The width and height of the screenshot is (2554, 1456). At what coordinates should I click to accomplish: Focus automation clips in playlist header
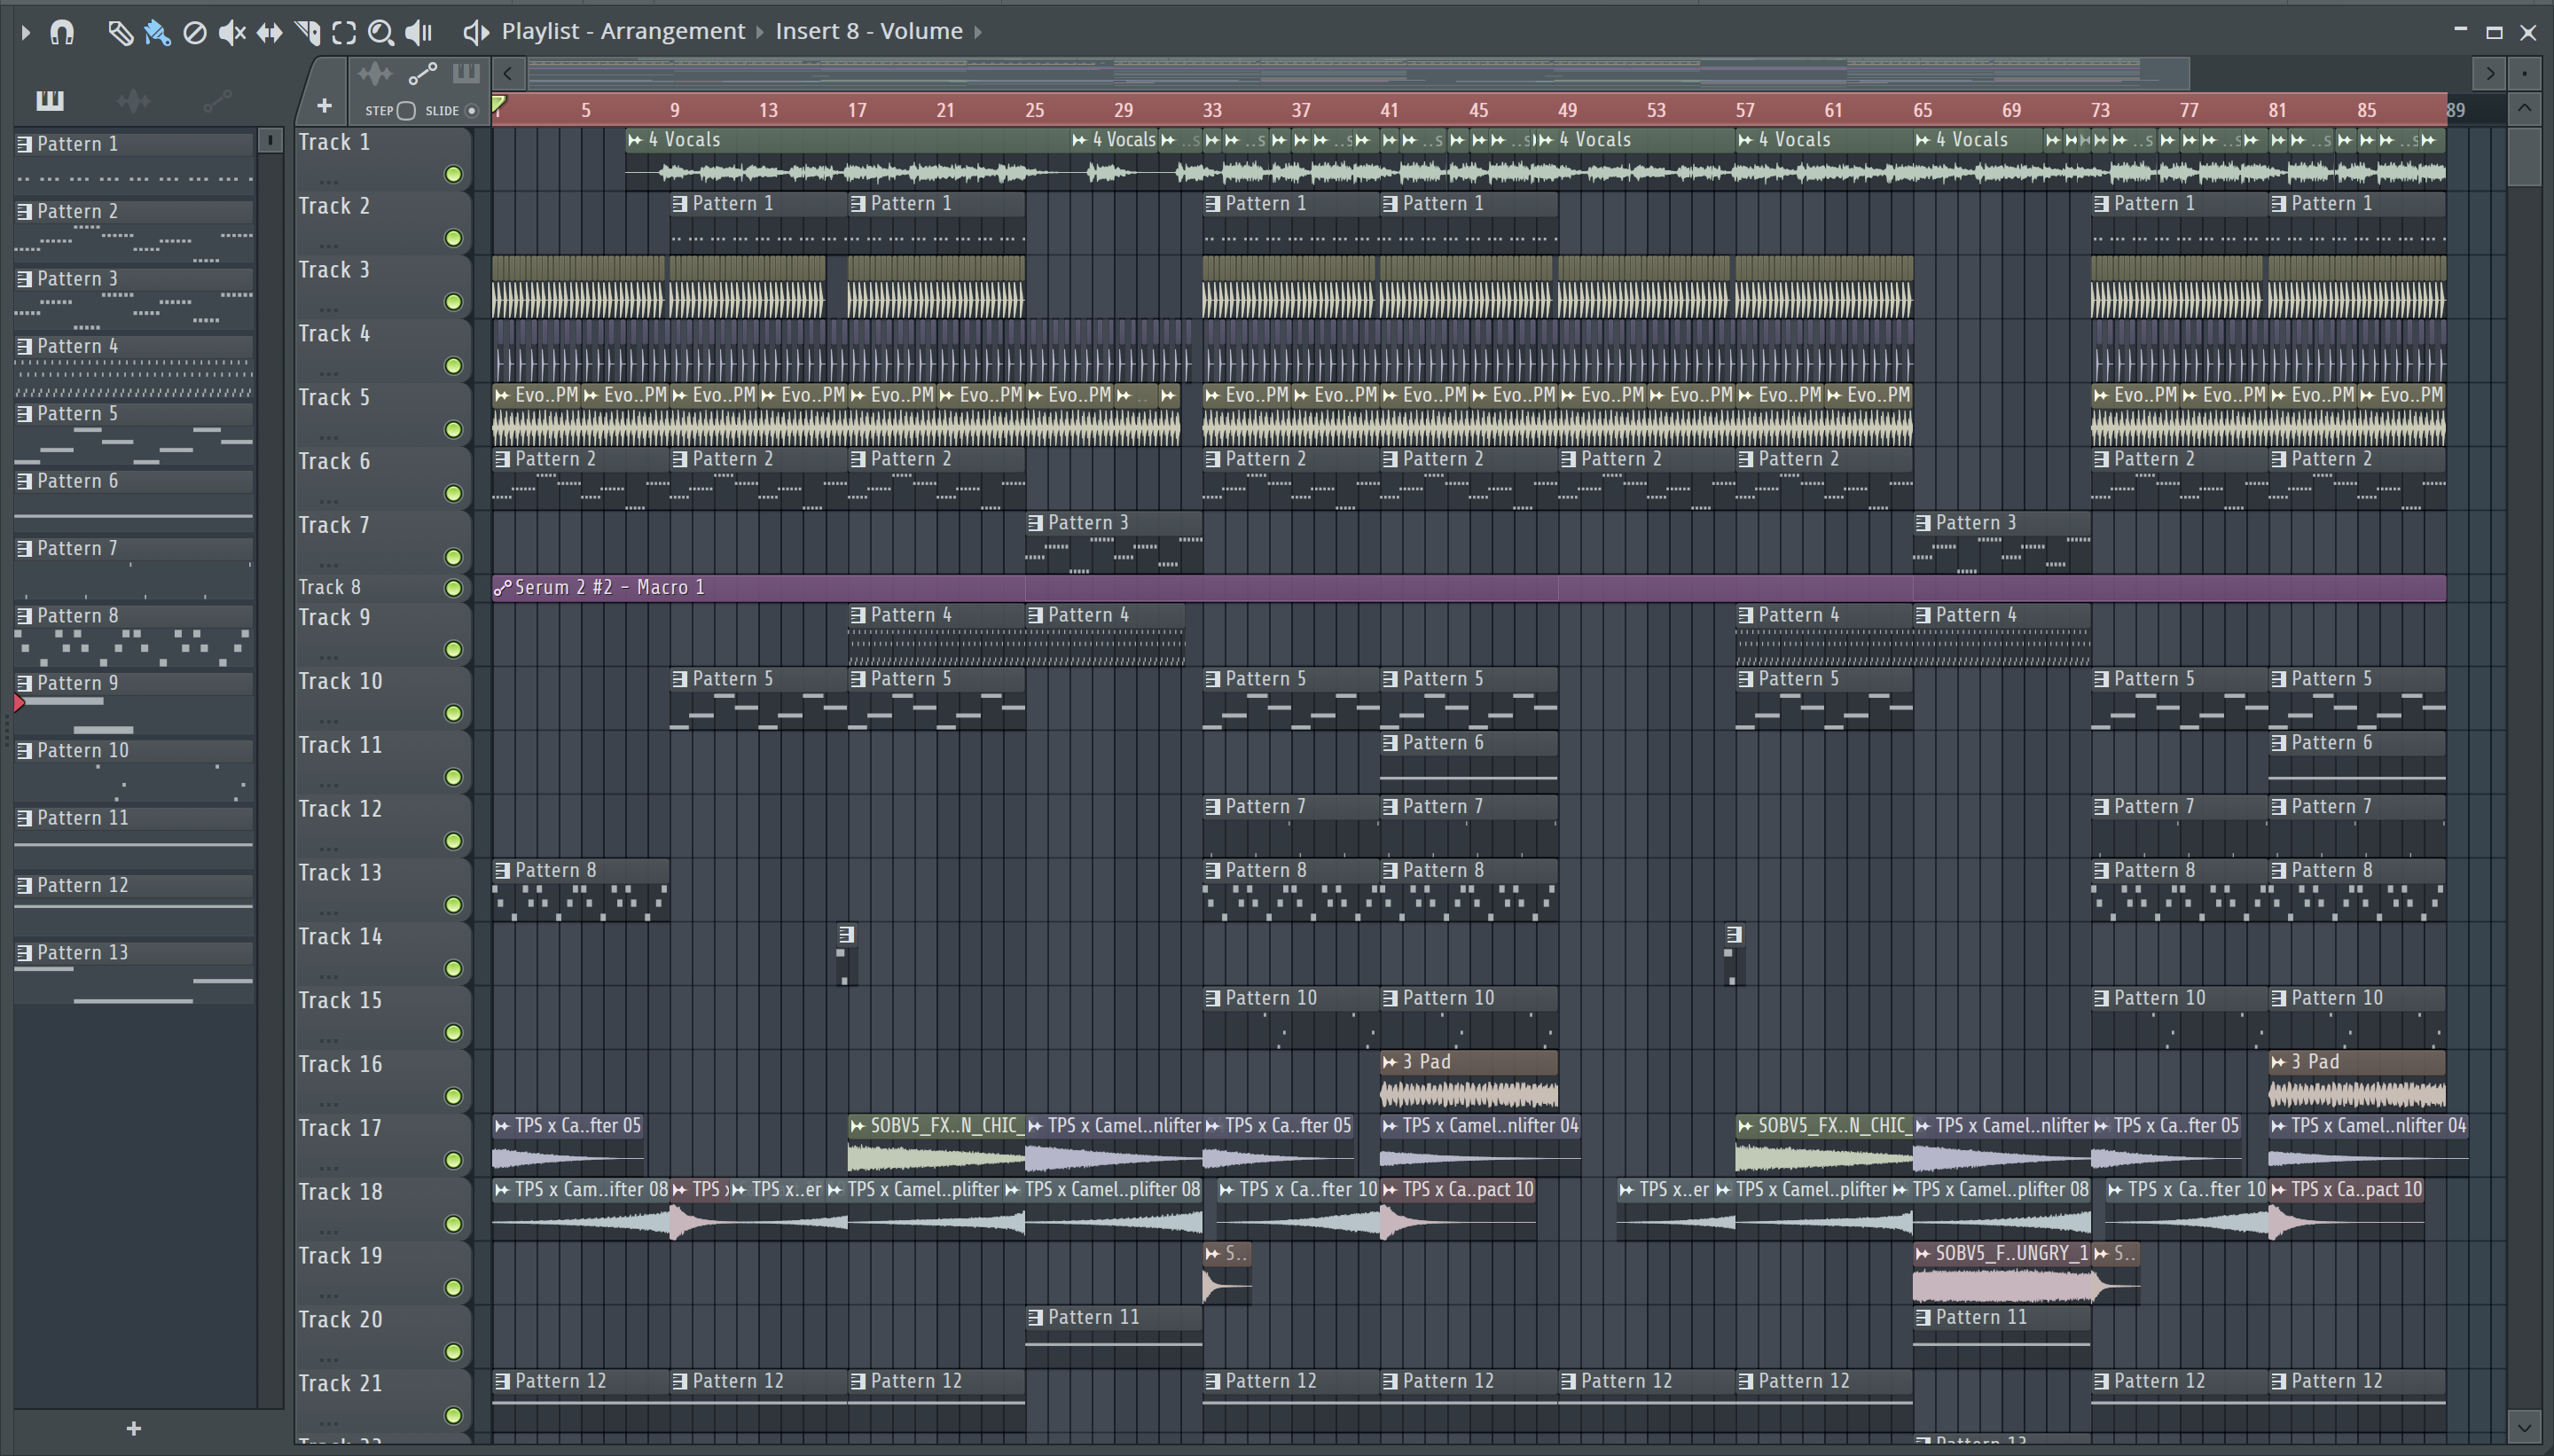(422, 73)
